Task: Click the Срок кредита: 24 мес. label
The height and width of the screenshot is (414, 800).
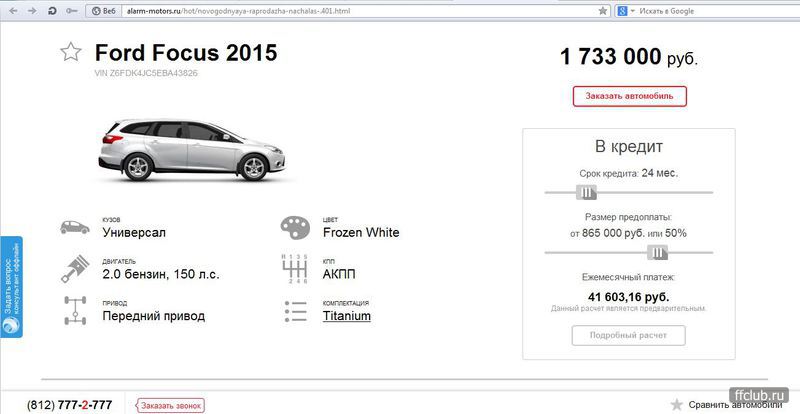Action: pyautogui.click(x=629, y=174)
